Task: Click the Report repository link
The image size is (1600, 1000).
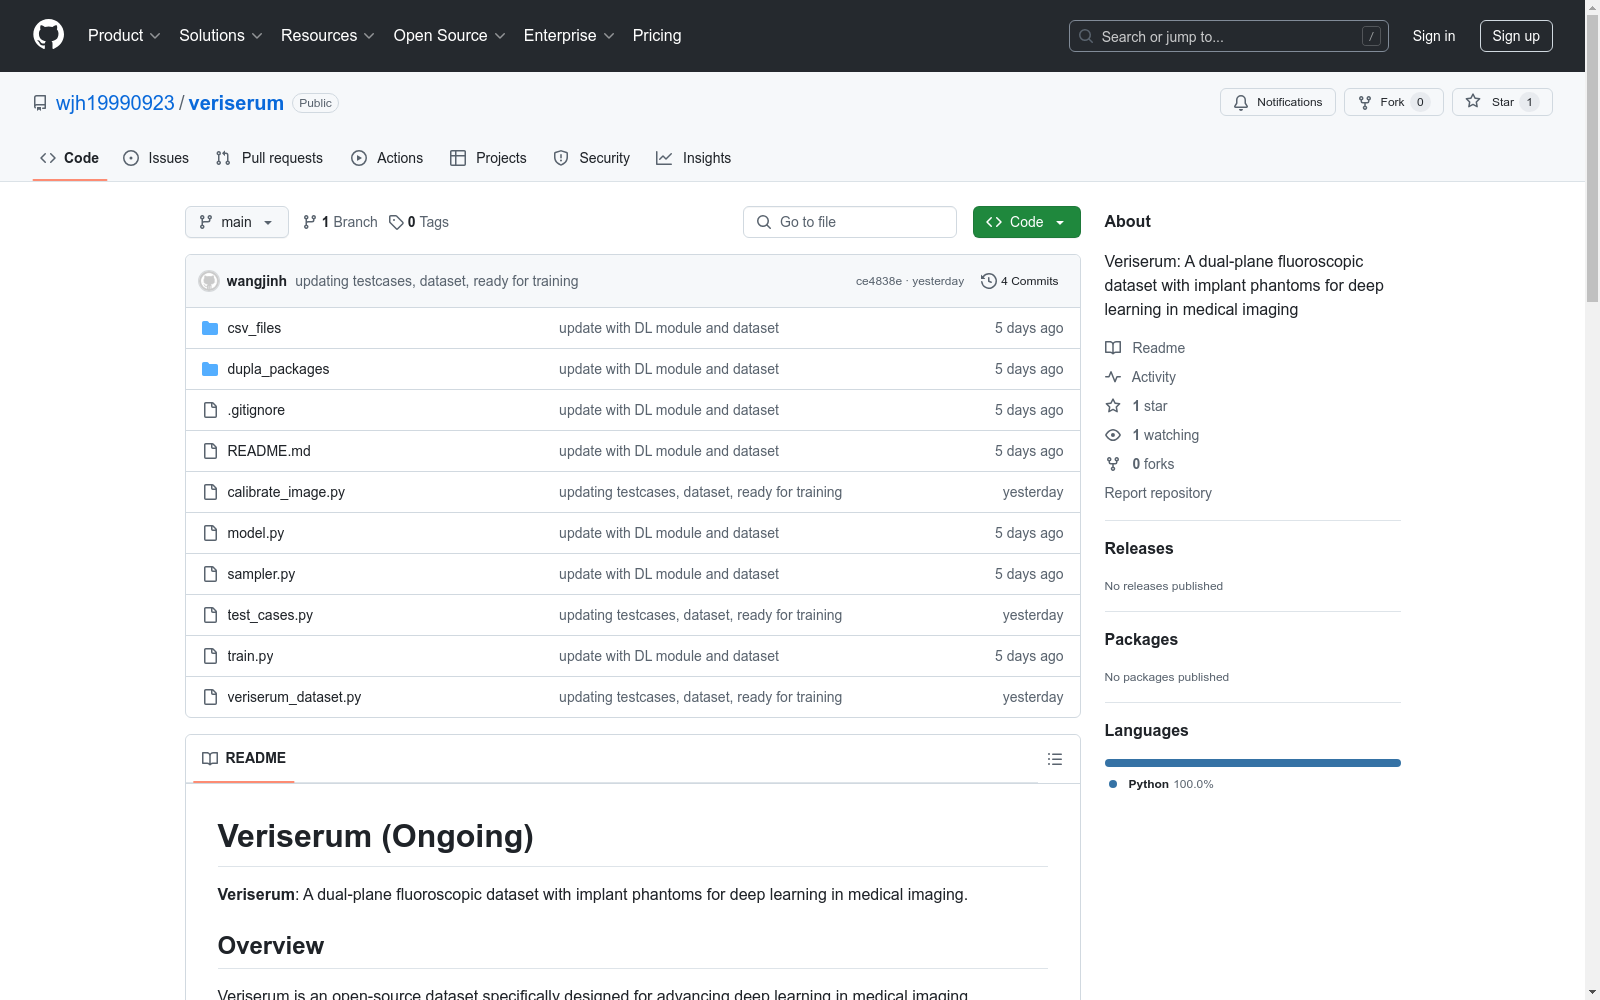Action: coord(1158,493)
